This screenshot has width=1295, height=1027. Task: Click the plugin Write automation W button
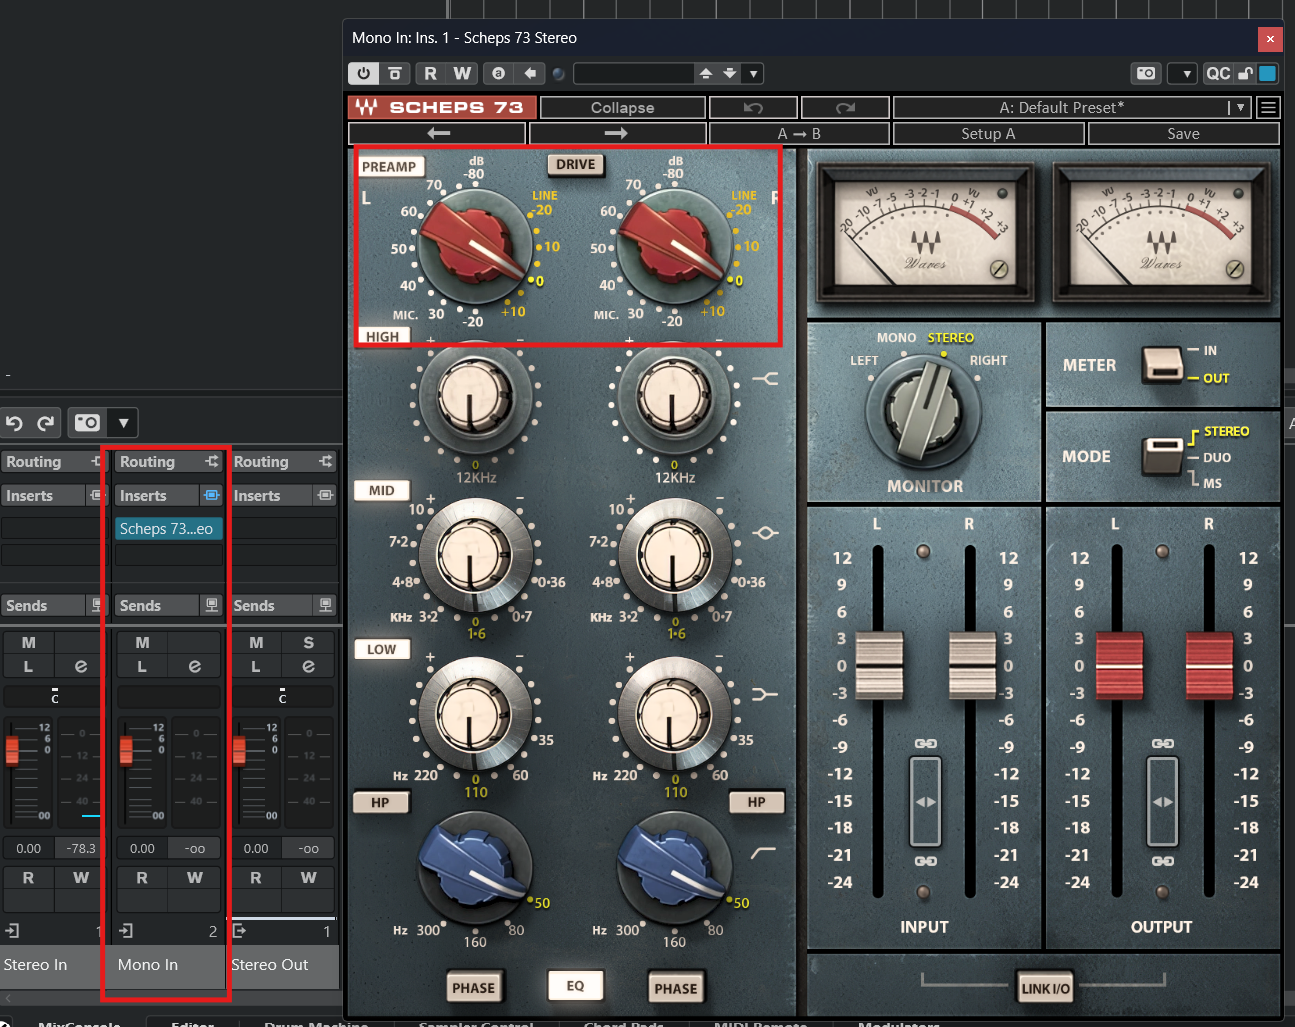pyautogui.click(x=461, y=73)
